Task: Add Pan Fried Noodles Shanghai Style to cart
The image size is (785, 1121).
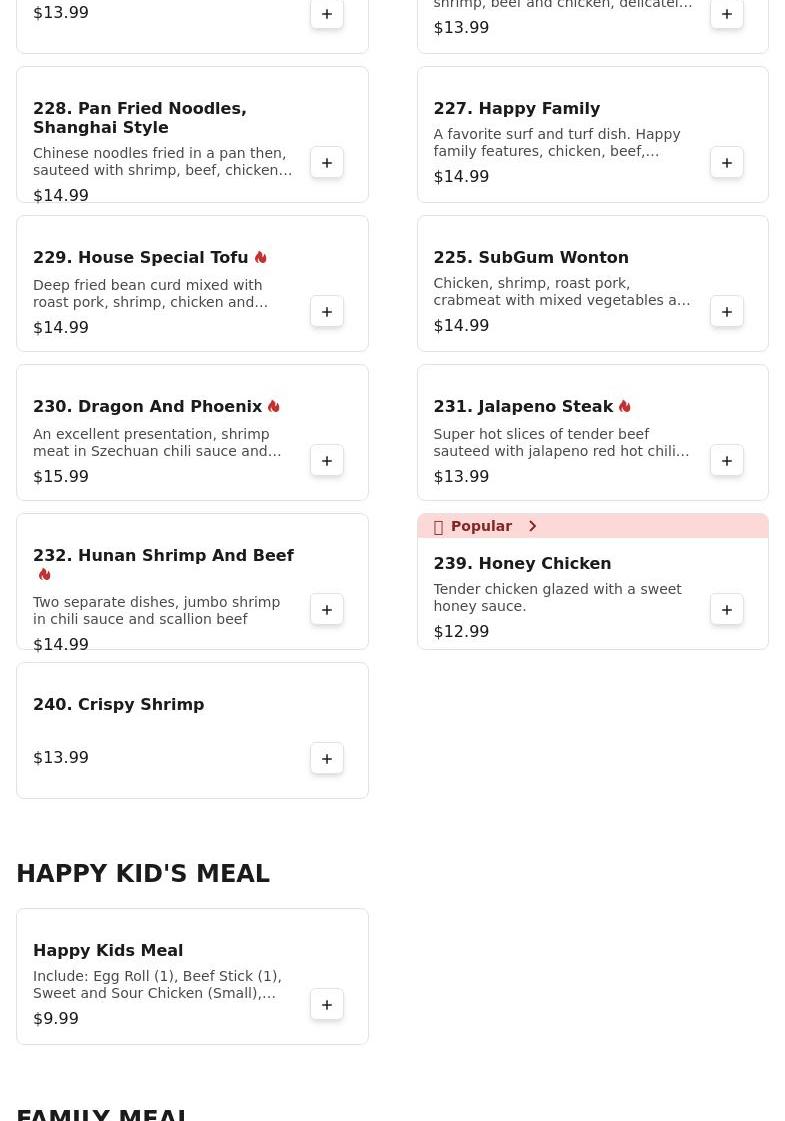Action: 327,163
